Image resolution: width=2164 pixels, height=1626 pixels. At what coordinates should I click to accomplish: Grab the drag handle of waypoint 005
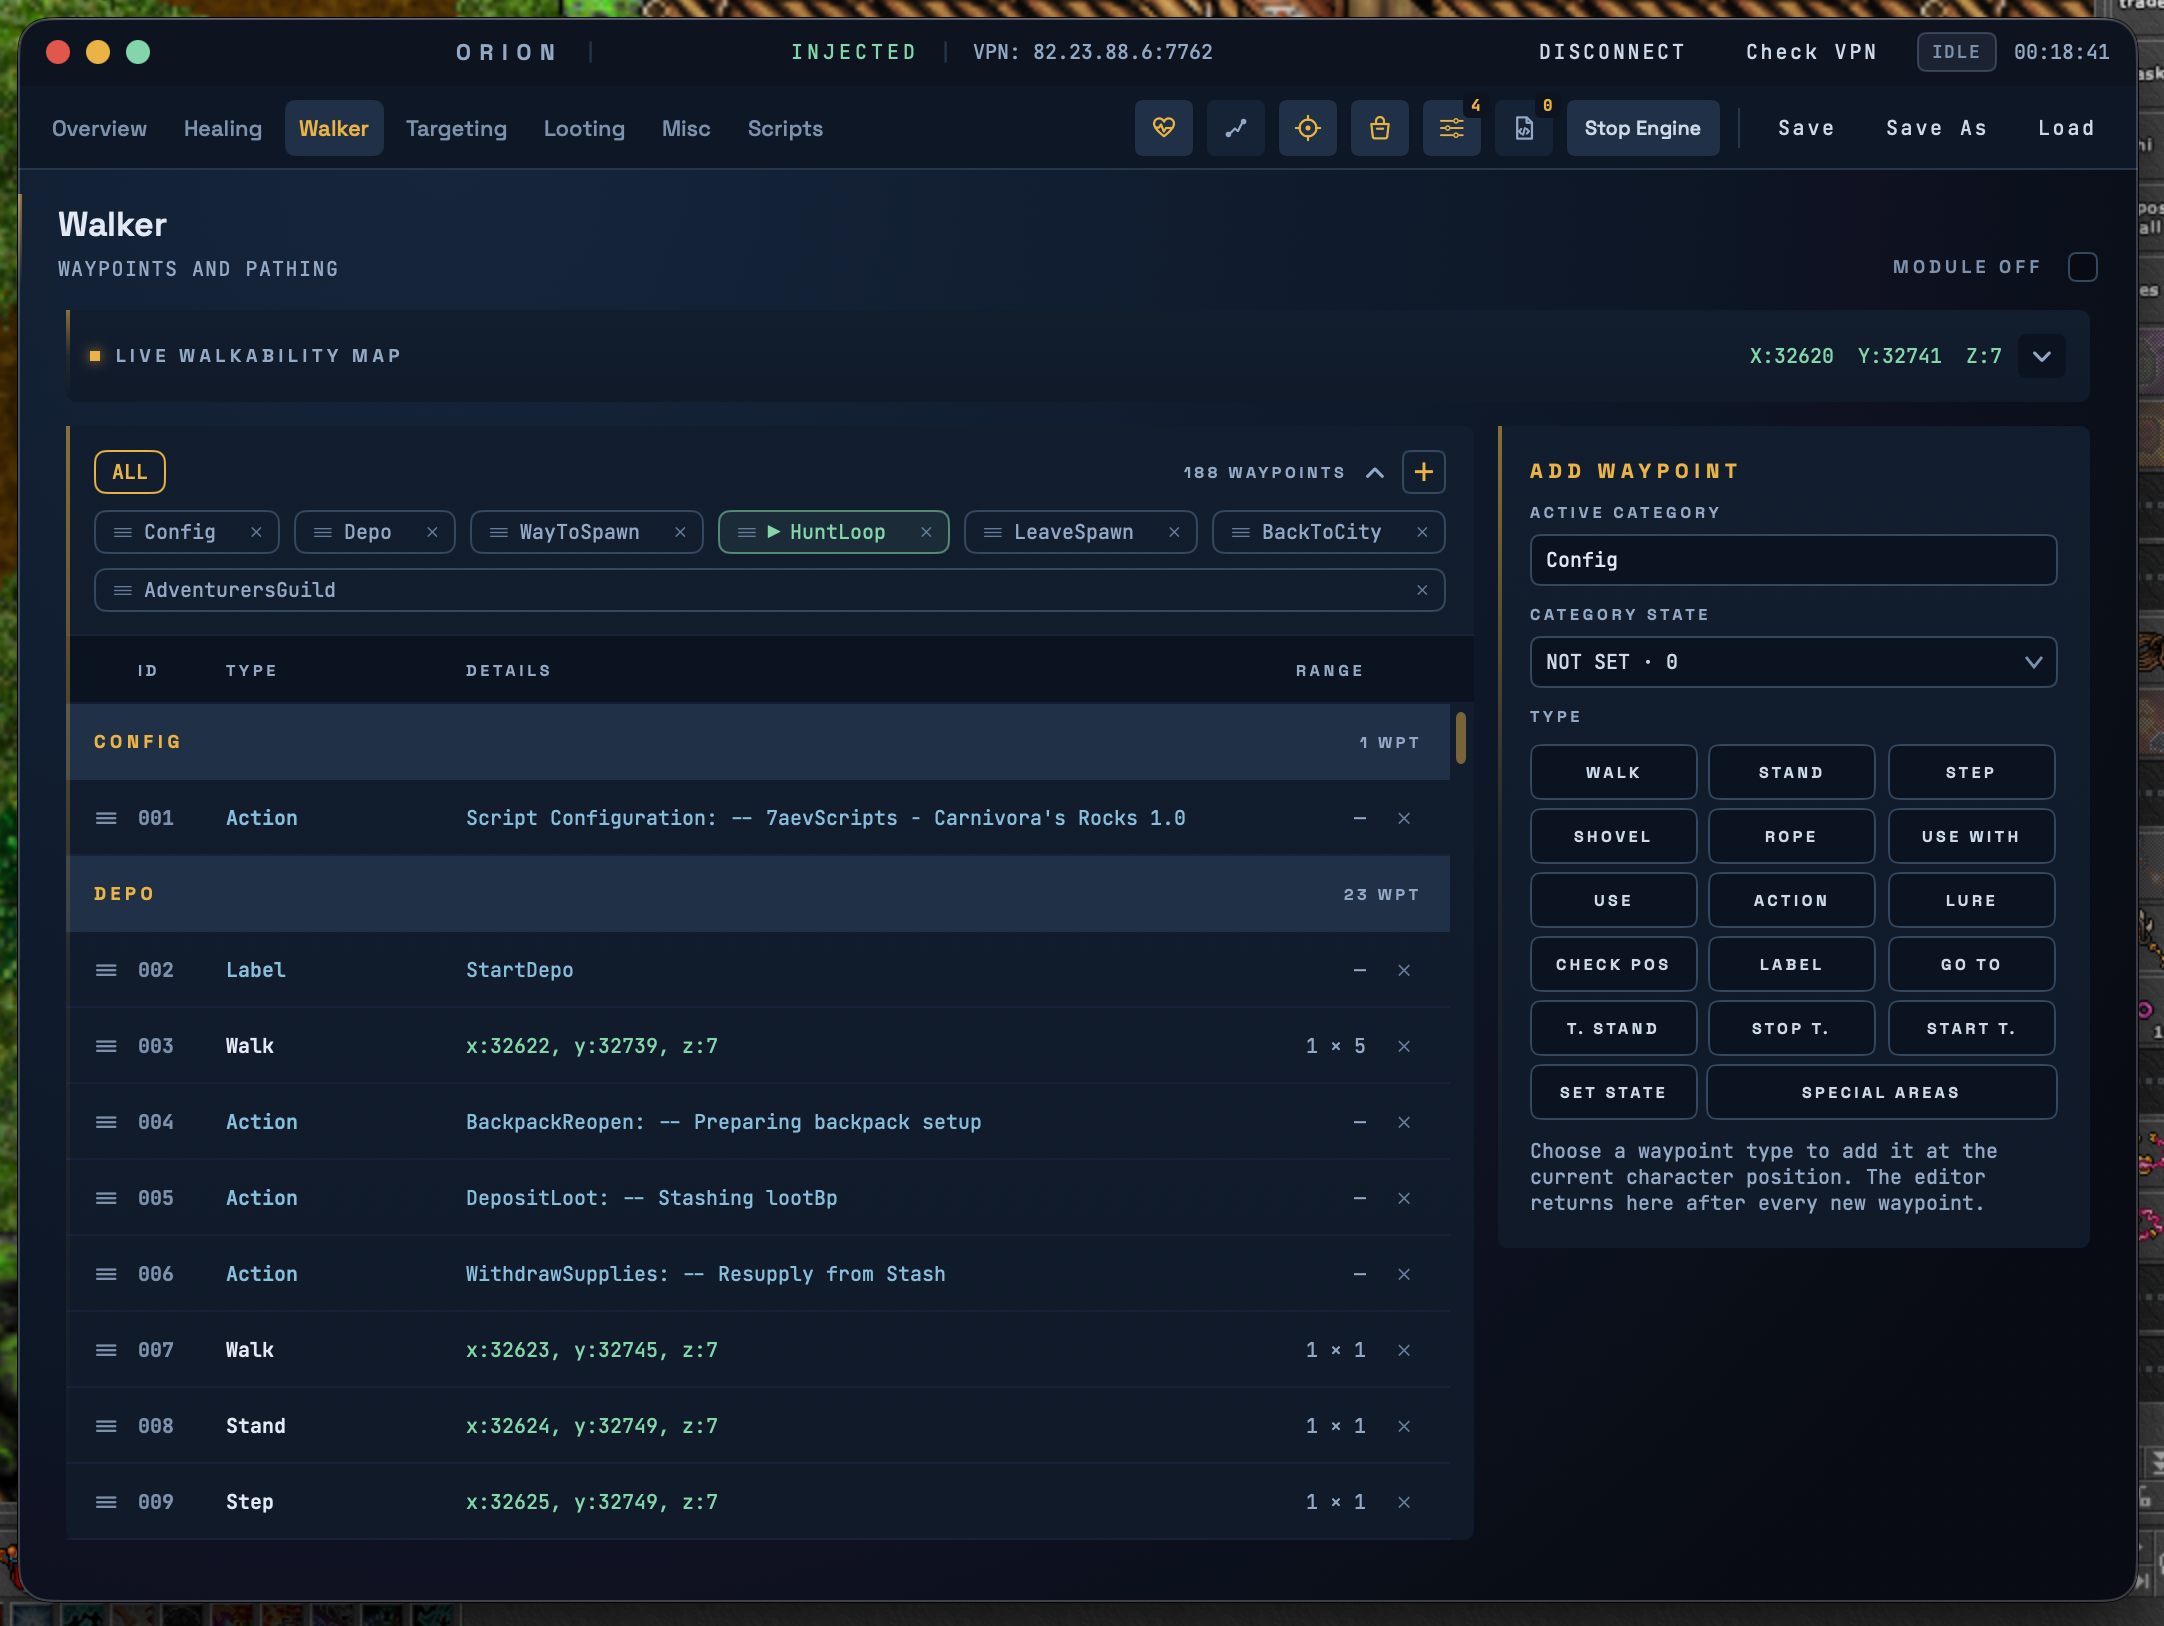[106, 1198]
